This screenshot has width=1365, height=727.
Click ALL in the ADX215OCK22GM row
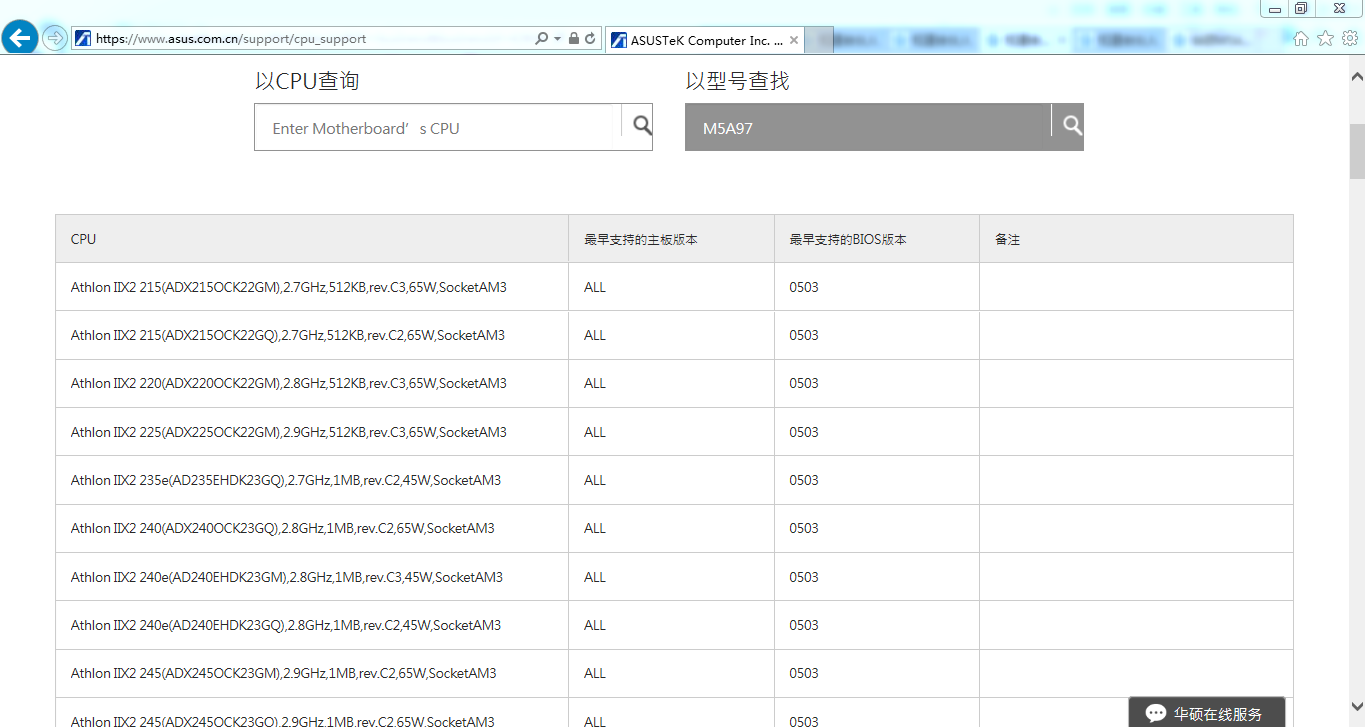(595, 287)
